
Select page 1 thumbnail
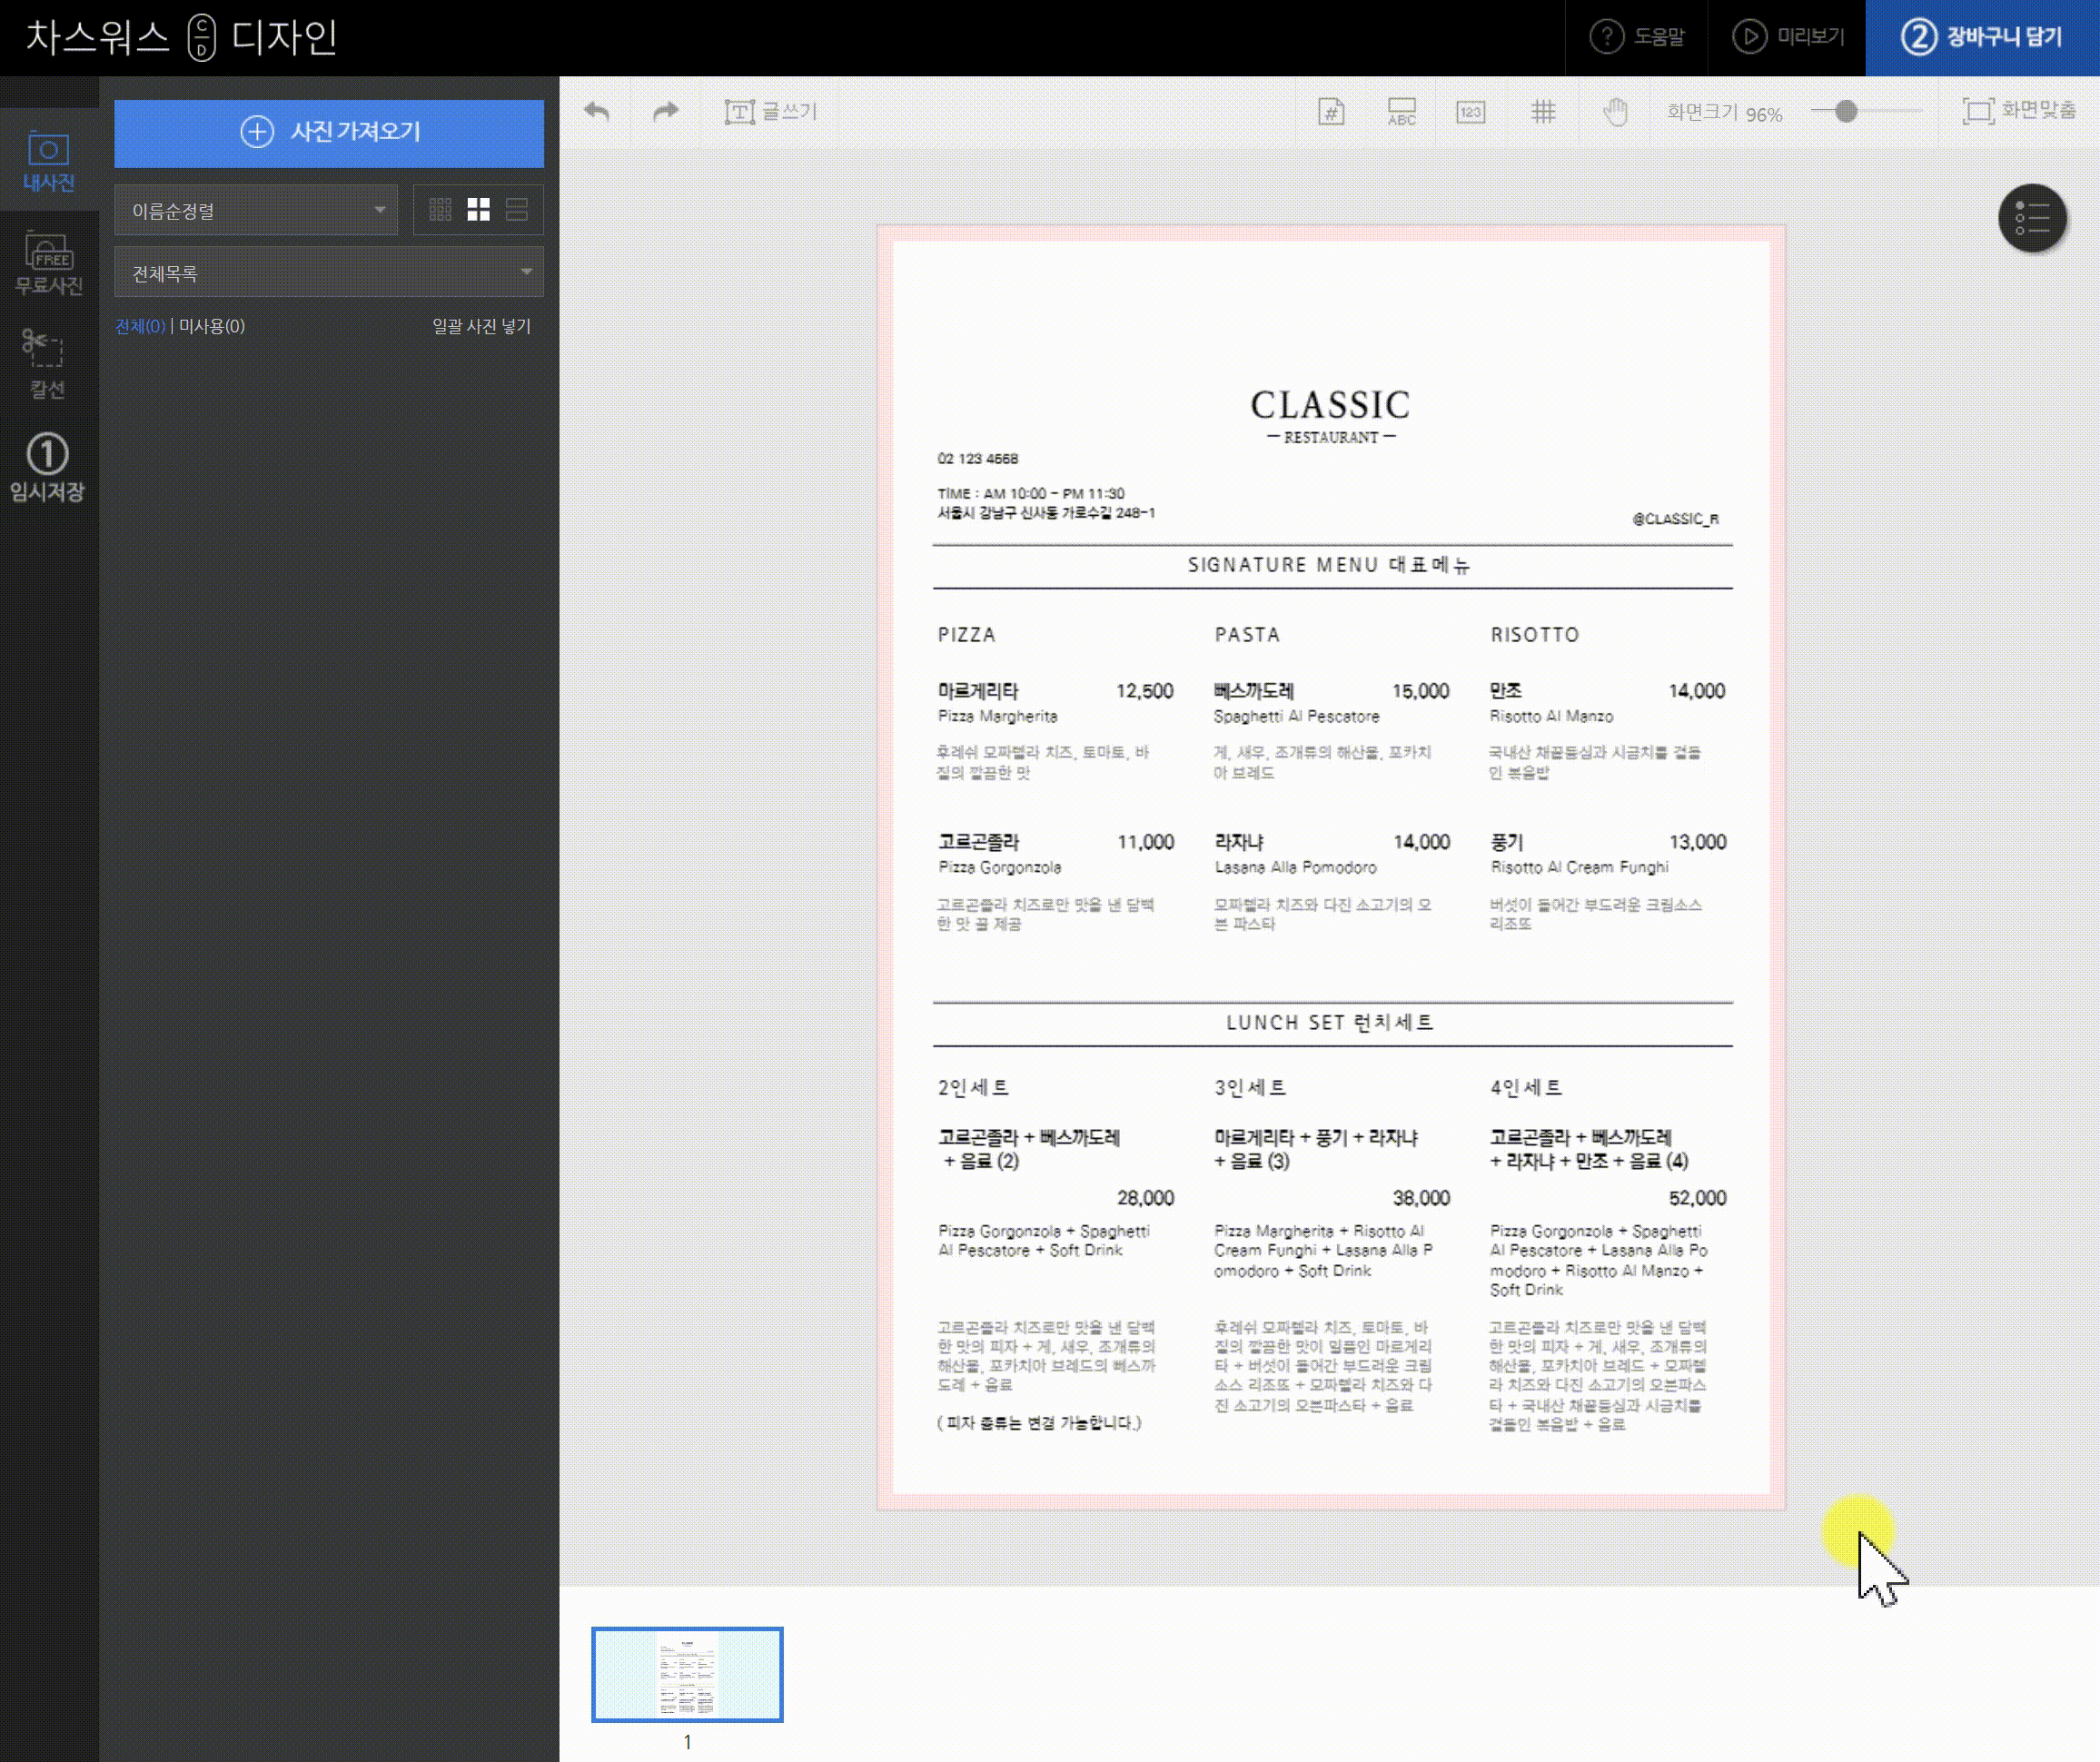coord(687,1674)
